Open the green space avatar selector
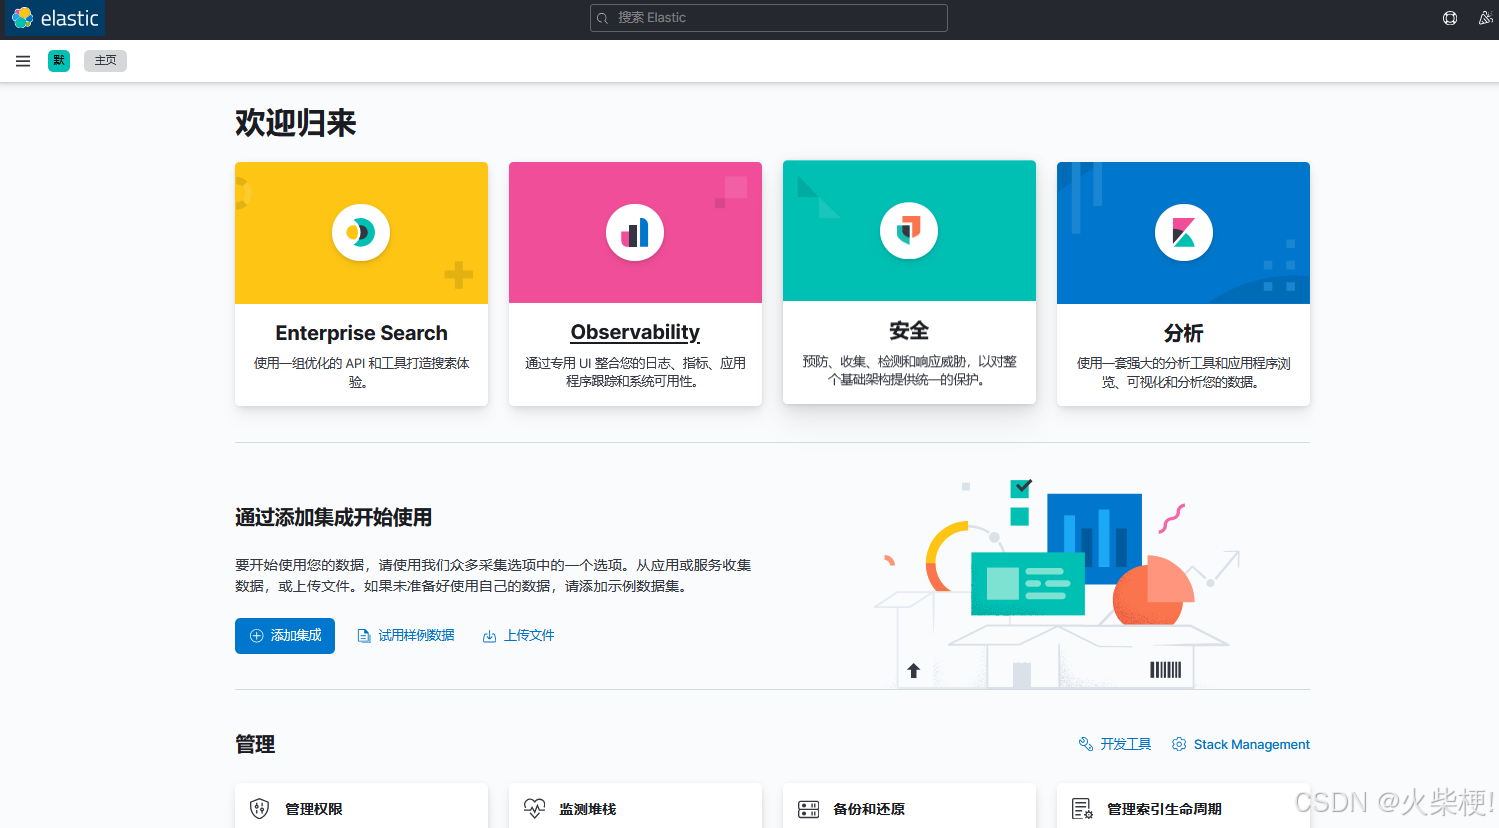 point(59,61)
